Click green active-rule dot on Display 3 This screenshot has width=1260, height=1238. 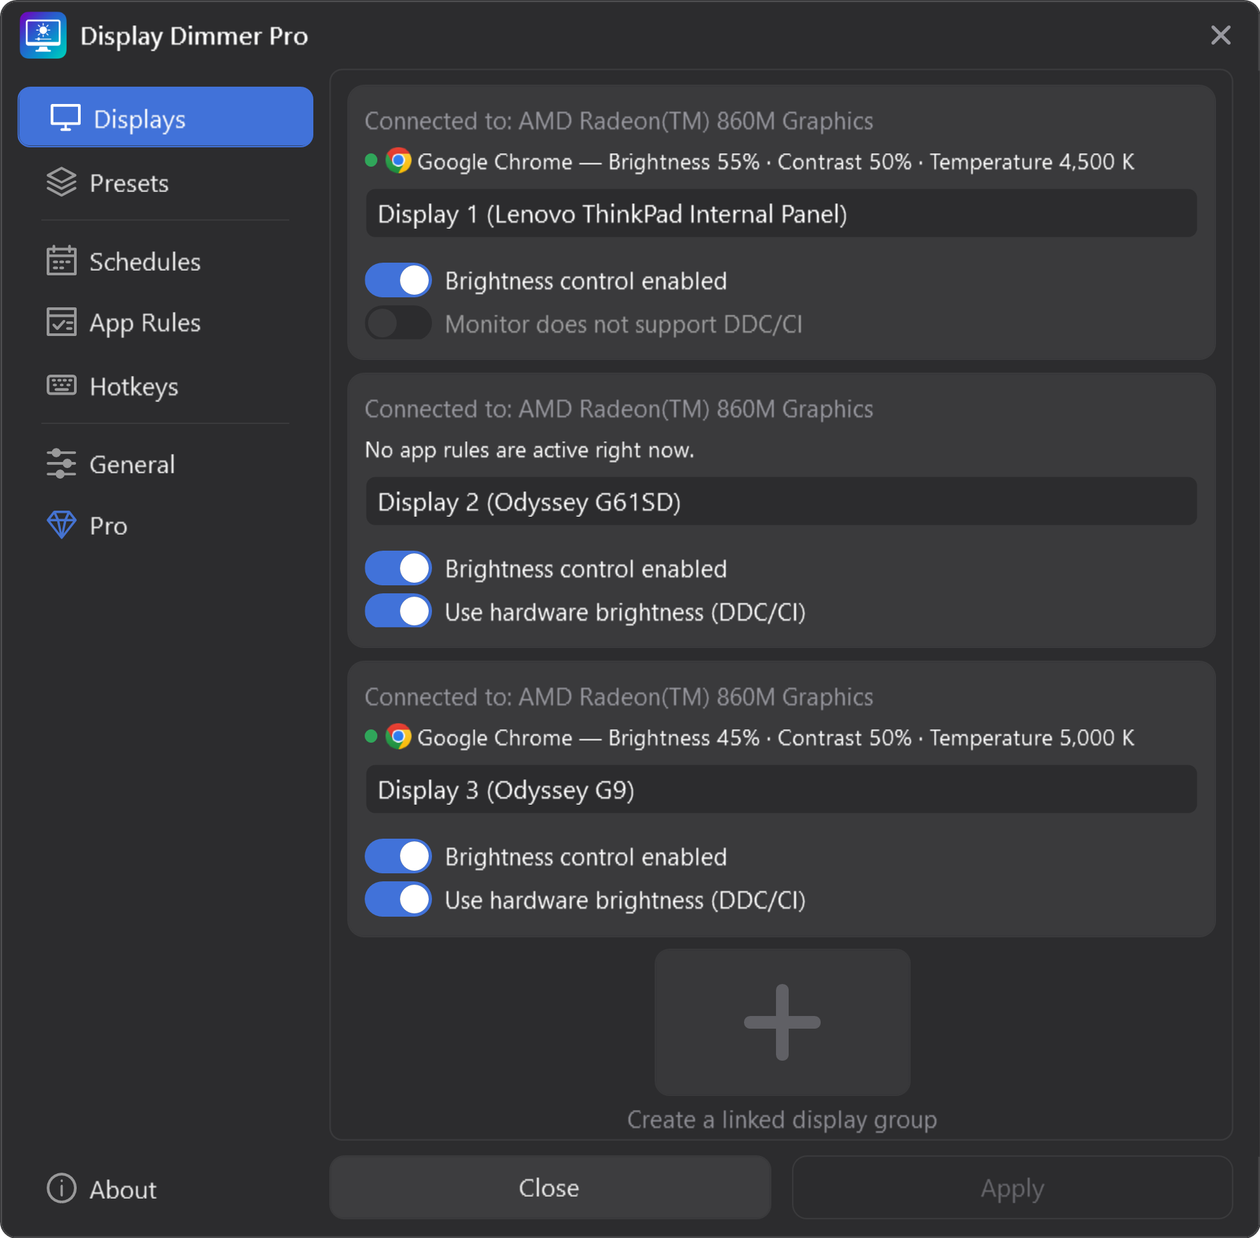coord(371,736)
